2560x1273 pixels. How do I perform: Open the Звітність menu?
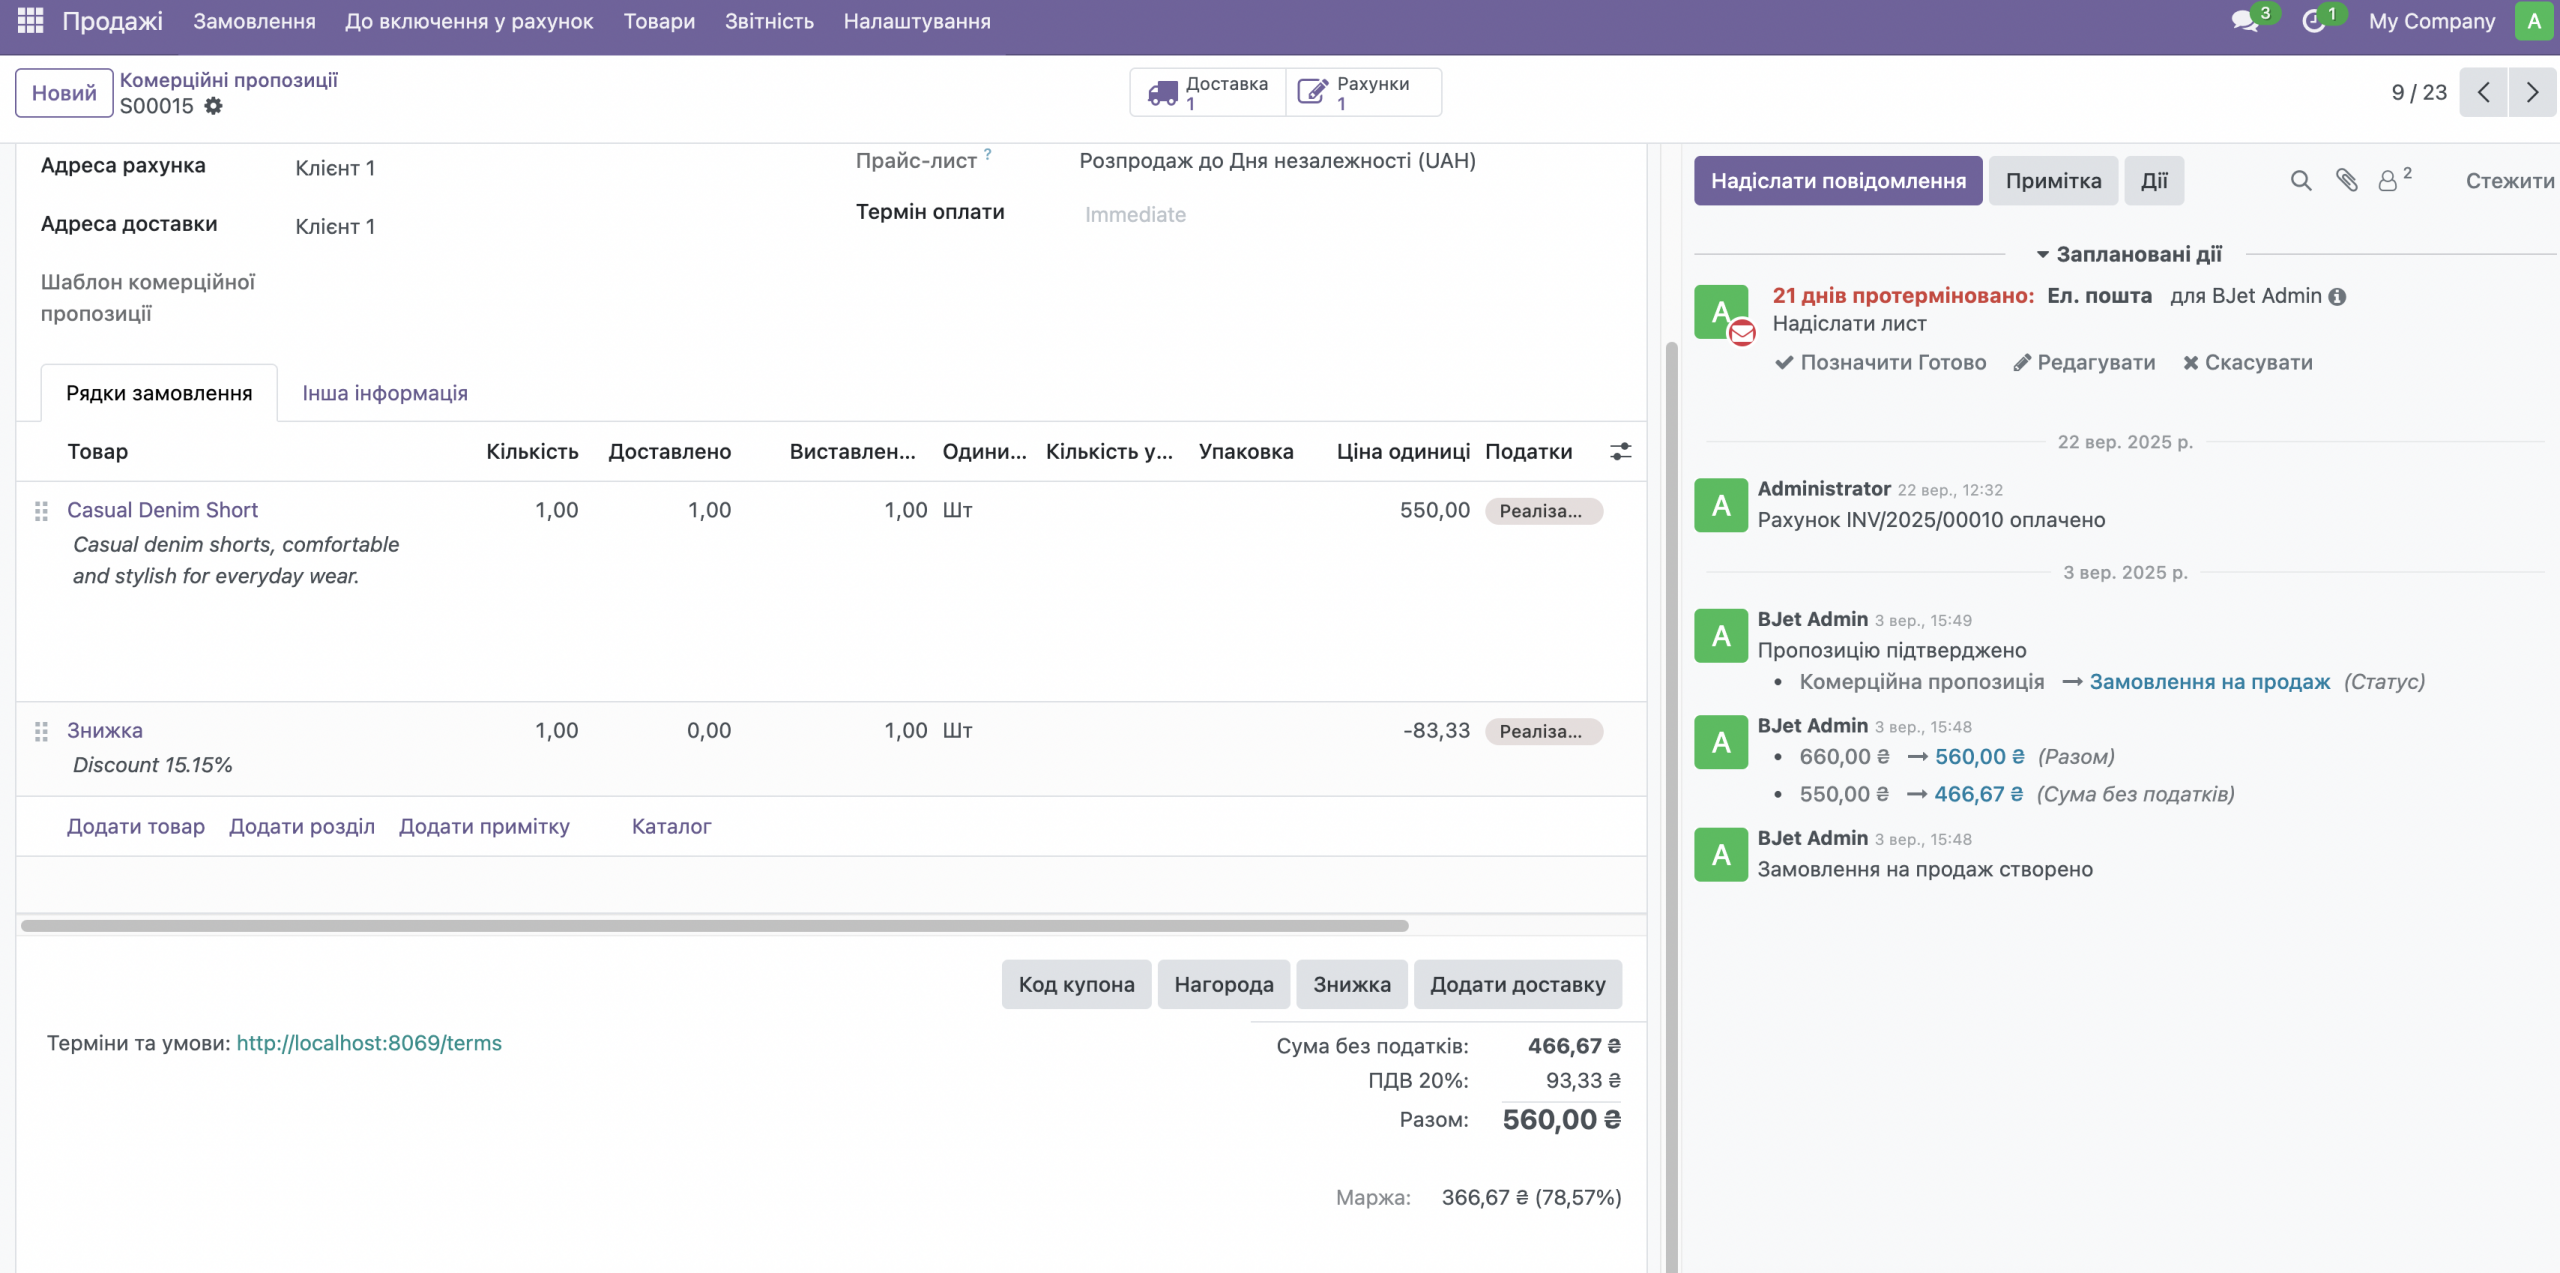click(x=768, y=21)
